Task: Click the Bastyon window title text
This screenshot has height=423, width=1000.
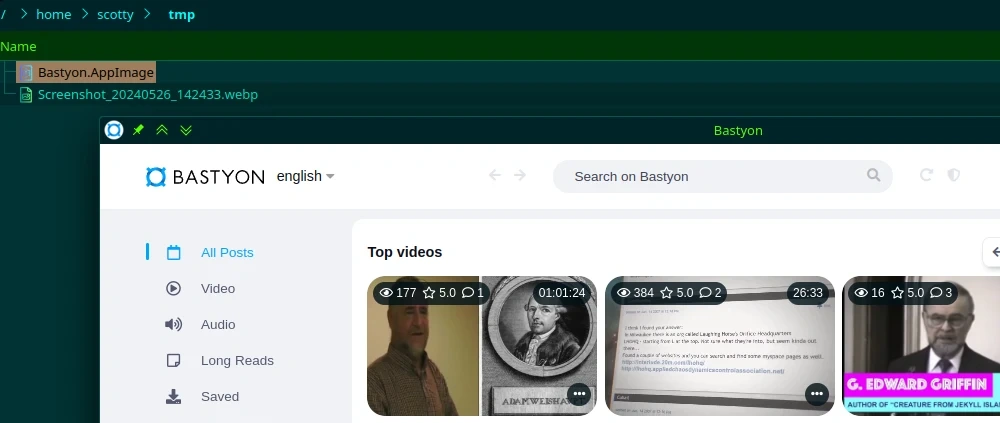Action: point(738,131)
